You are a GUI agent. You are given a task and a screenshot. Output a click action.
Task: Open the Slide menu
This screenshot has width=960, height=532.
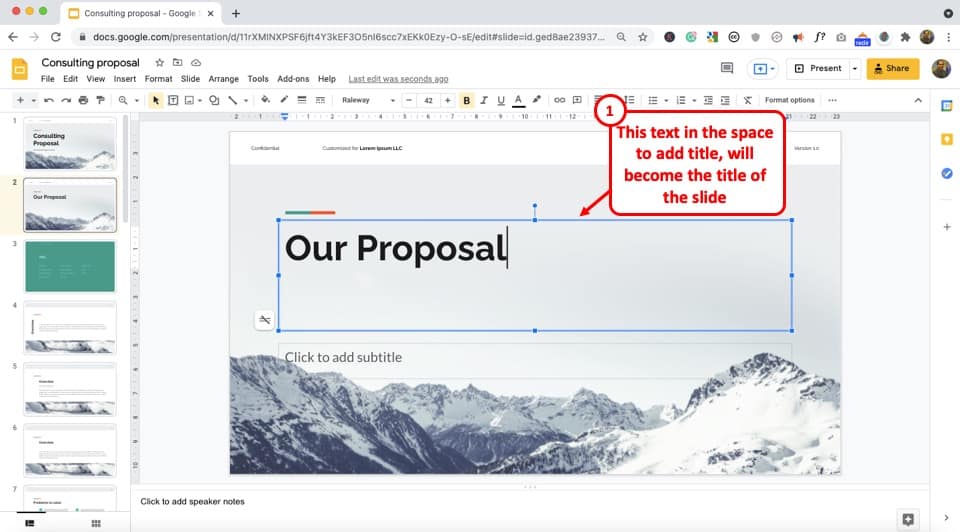tap(190, 79)
